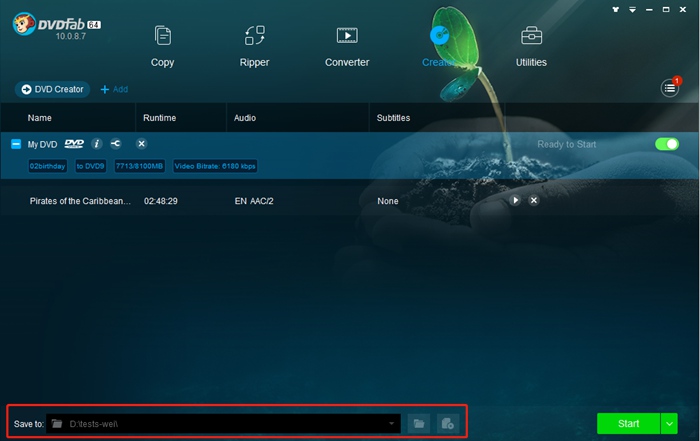Change the output via to DVD9 tag
The image size is (700, 441).
point(90,166)
